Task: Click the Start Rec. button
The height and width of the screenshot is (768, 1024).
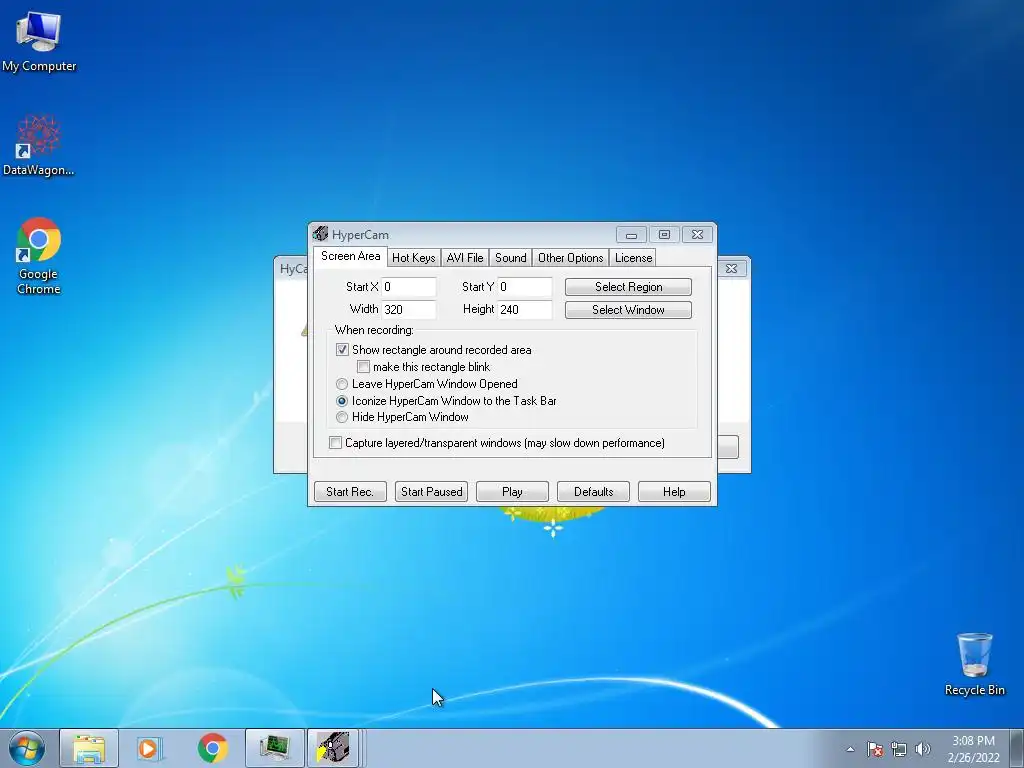Action: (350, 492)
